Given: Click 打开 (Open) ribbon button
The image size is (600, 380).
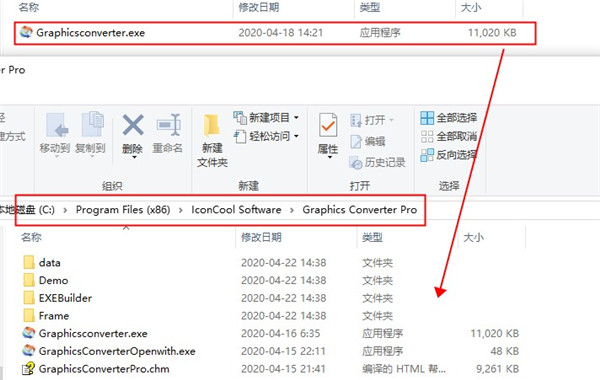Looking at the screenshot, I should [x=367, y=120].
